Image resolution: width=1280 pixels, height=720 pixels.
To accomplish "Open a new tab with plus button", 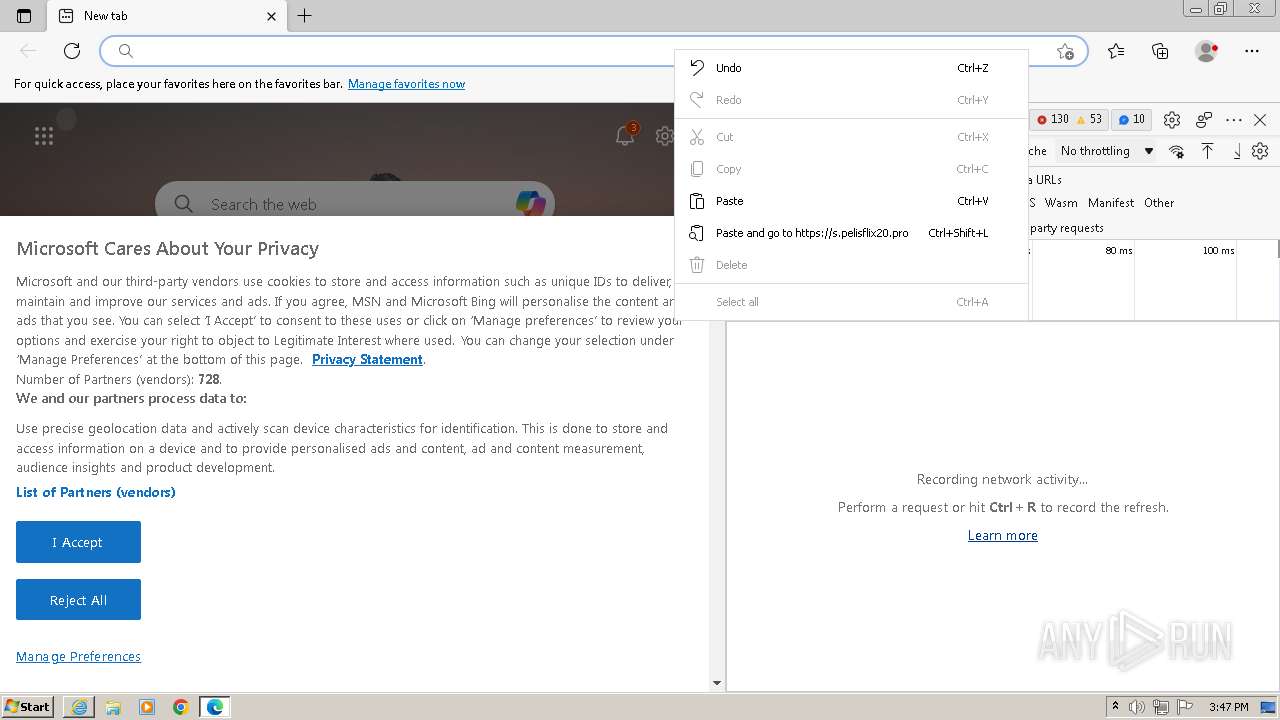I will [x=305, y=16].
